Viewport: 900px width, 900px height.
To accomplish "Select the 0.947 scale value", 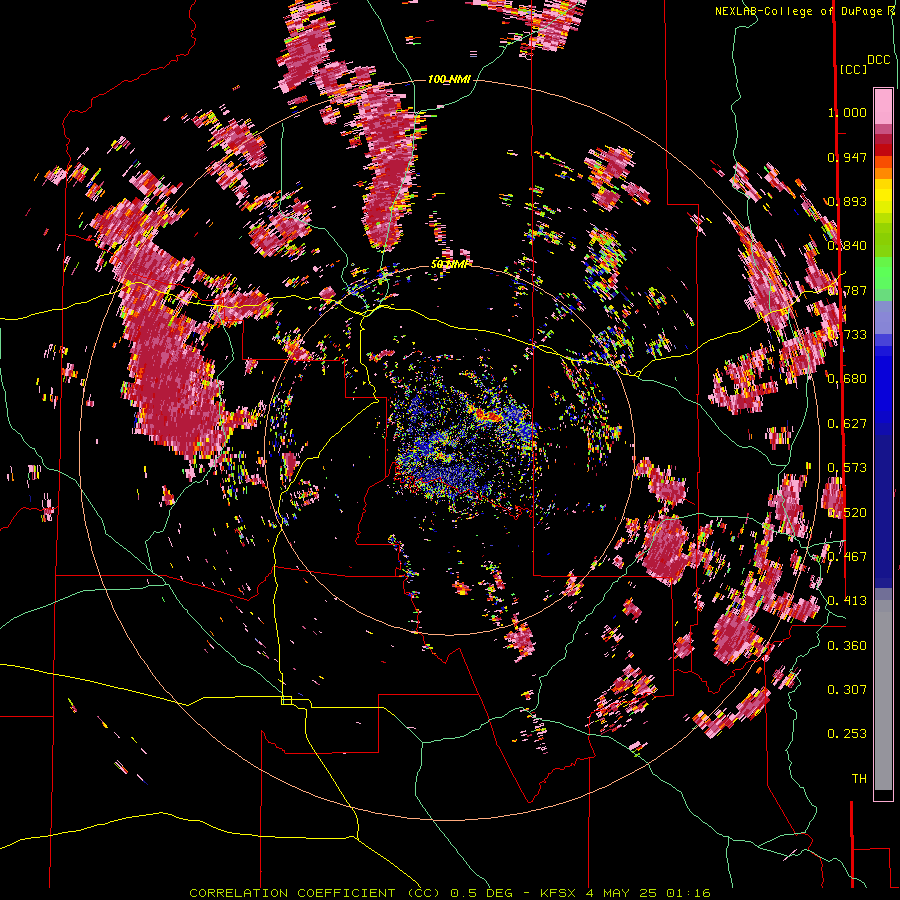I will 847,157.
